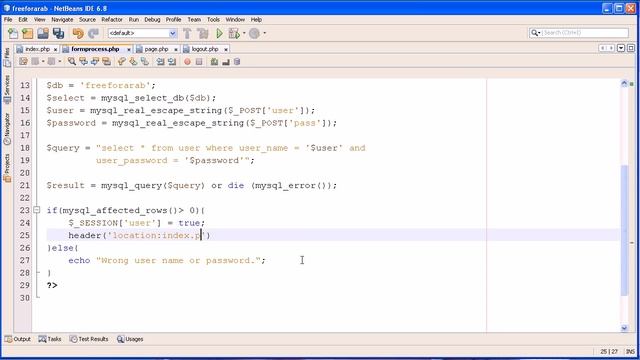Switch to the logout.php tab

(205, 49)
